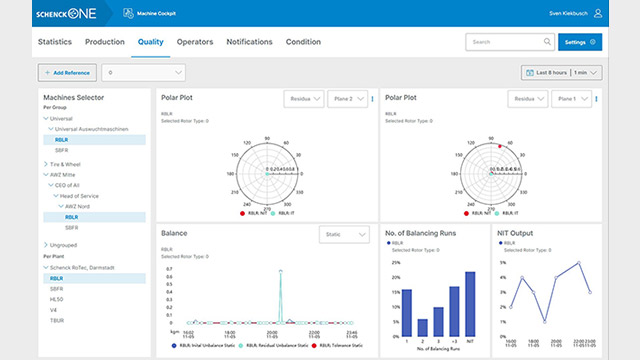Viewport: 640px width, 360px height.
Task: Open the Machine Cockpit icon
Action: (x=128, y=13)
